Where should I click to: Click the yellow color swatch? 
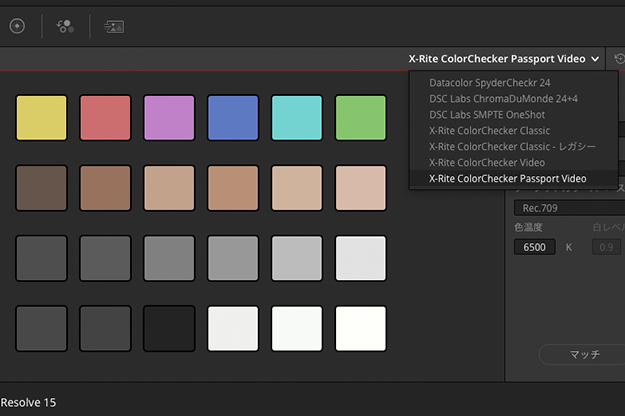pos(42,118)
